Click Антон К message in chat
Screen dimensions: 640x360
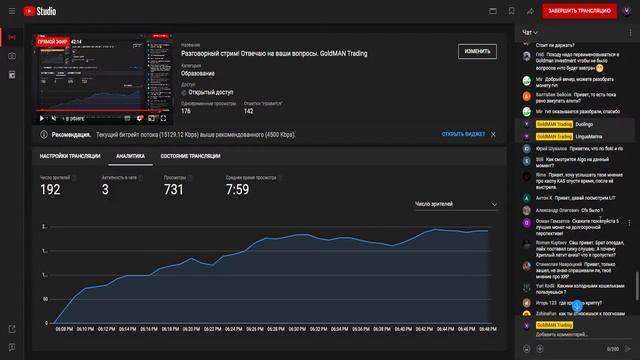575,198
